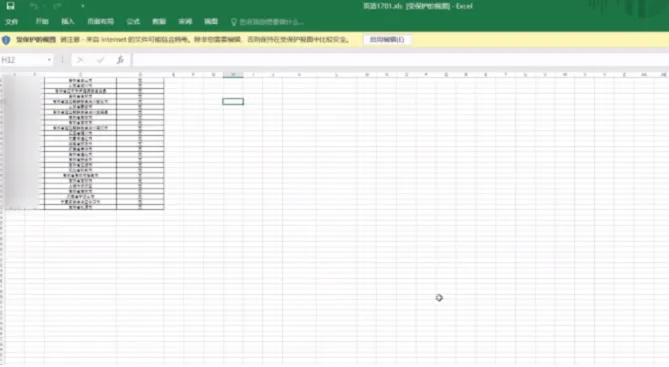The image size is (669, 367).
Task: Switch to the 插入 (Insert) ribbon tab
Action: tap(67, 21)
